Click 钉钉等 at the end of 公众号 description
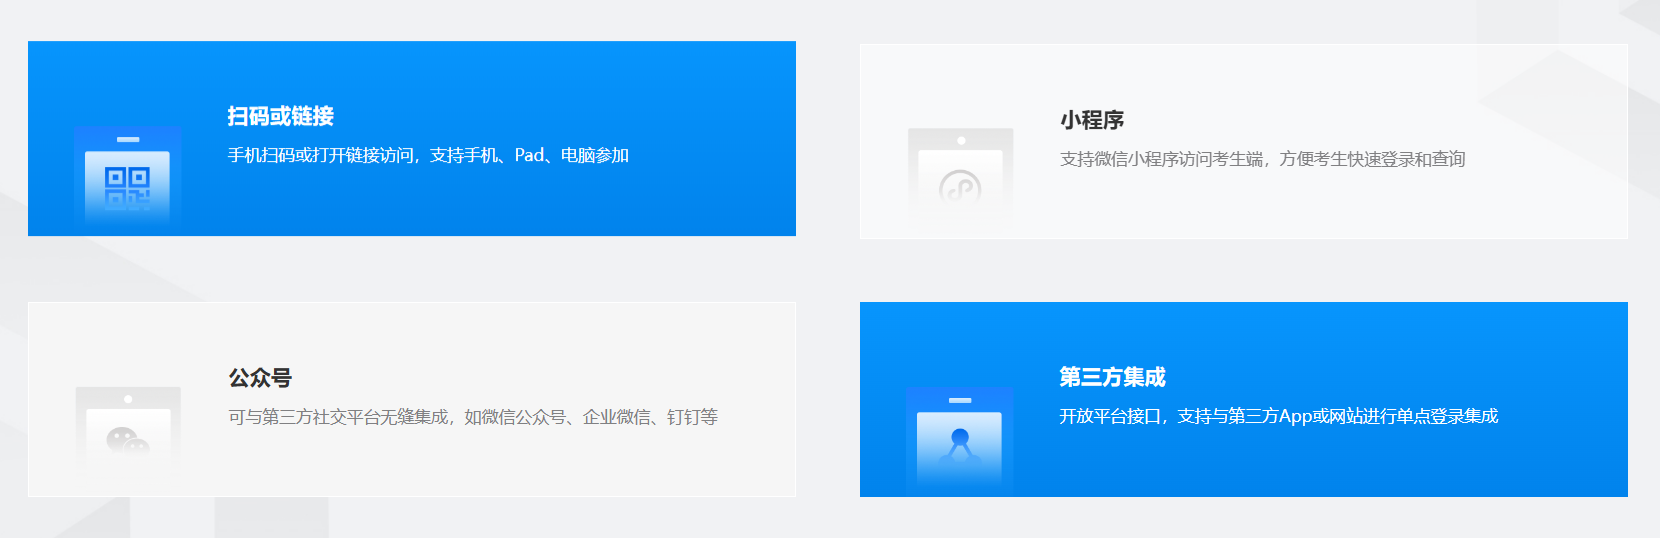Image resolution: width=1660 pixels, height=538 pixels. click(692, 417)
